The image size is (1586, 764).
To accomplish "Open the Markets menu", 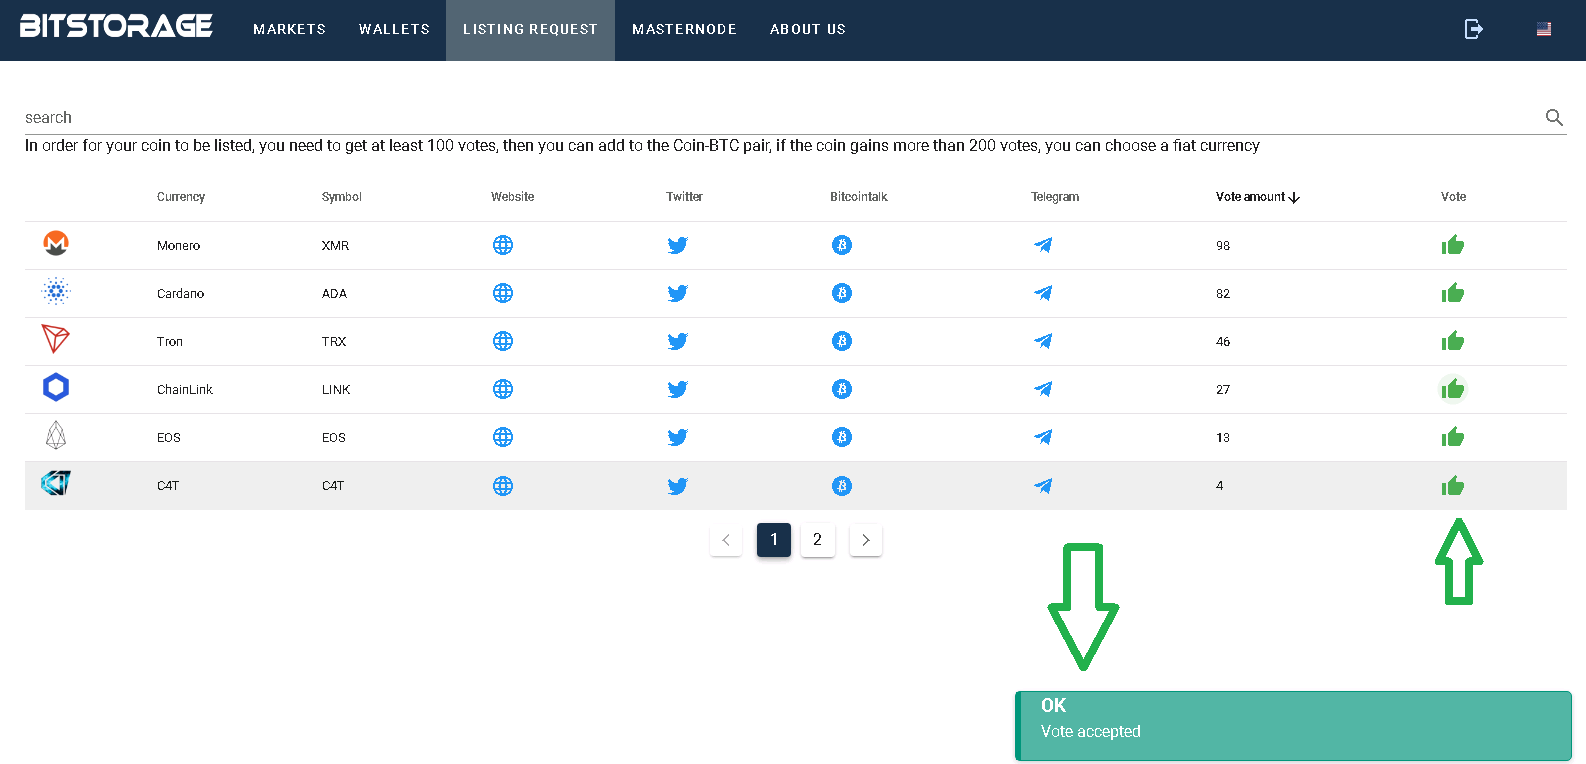I will click(x=289, y=29).
